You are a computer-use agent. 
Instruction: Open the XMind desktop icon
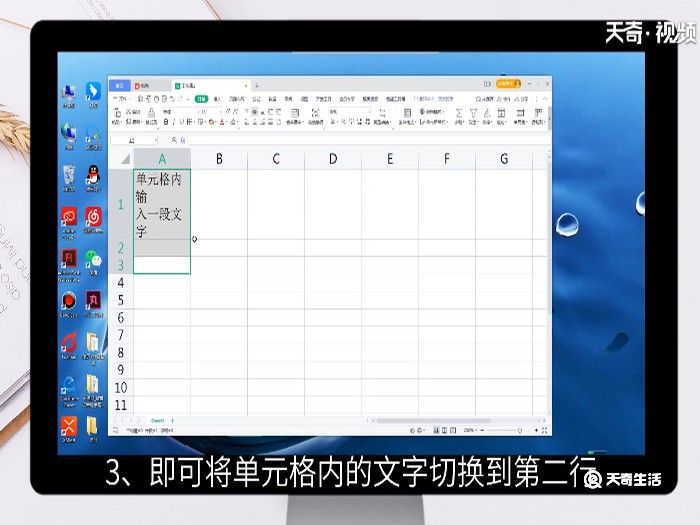(69, 426)
